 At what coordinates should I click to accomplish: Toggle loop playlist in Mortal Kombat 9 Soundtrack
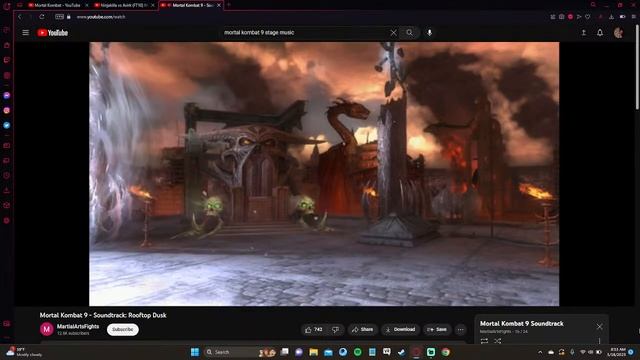coord(484,341)
